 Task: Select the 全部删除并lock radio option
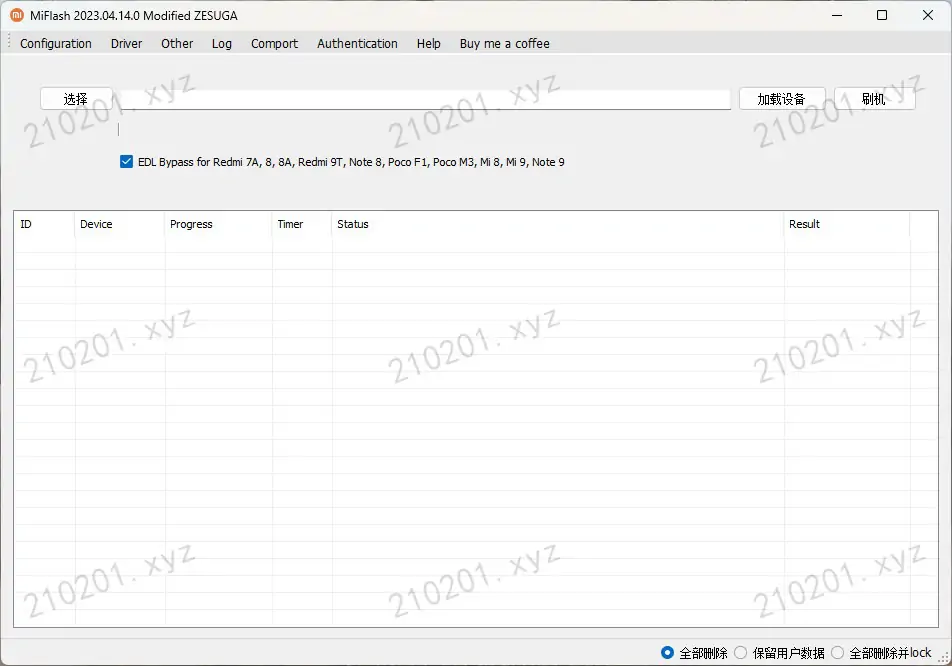click(x=837, y=653)
